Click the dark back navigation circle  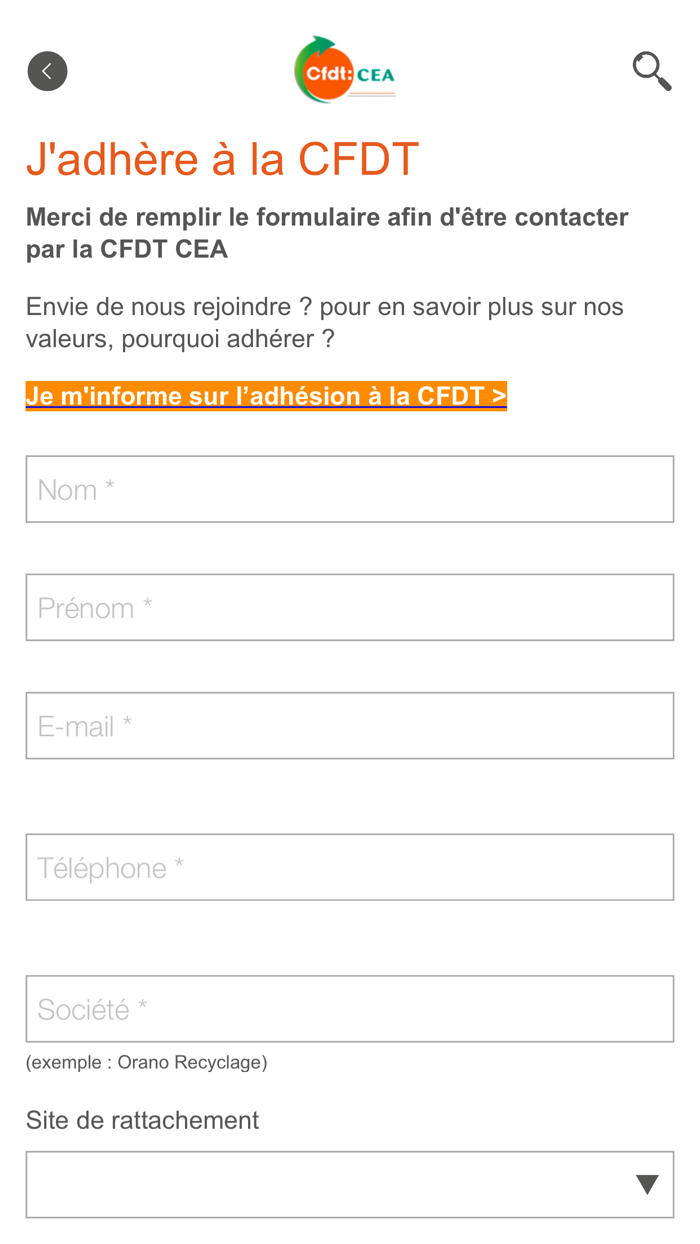click(x=47, y=71)
